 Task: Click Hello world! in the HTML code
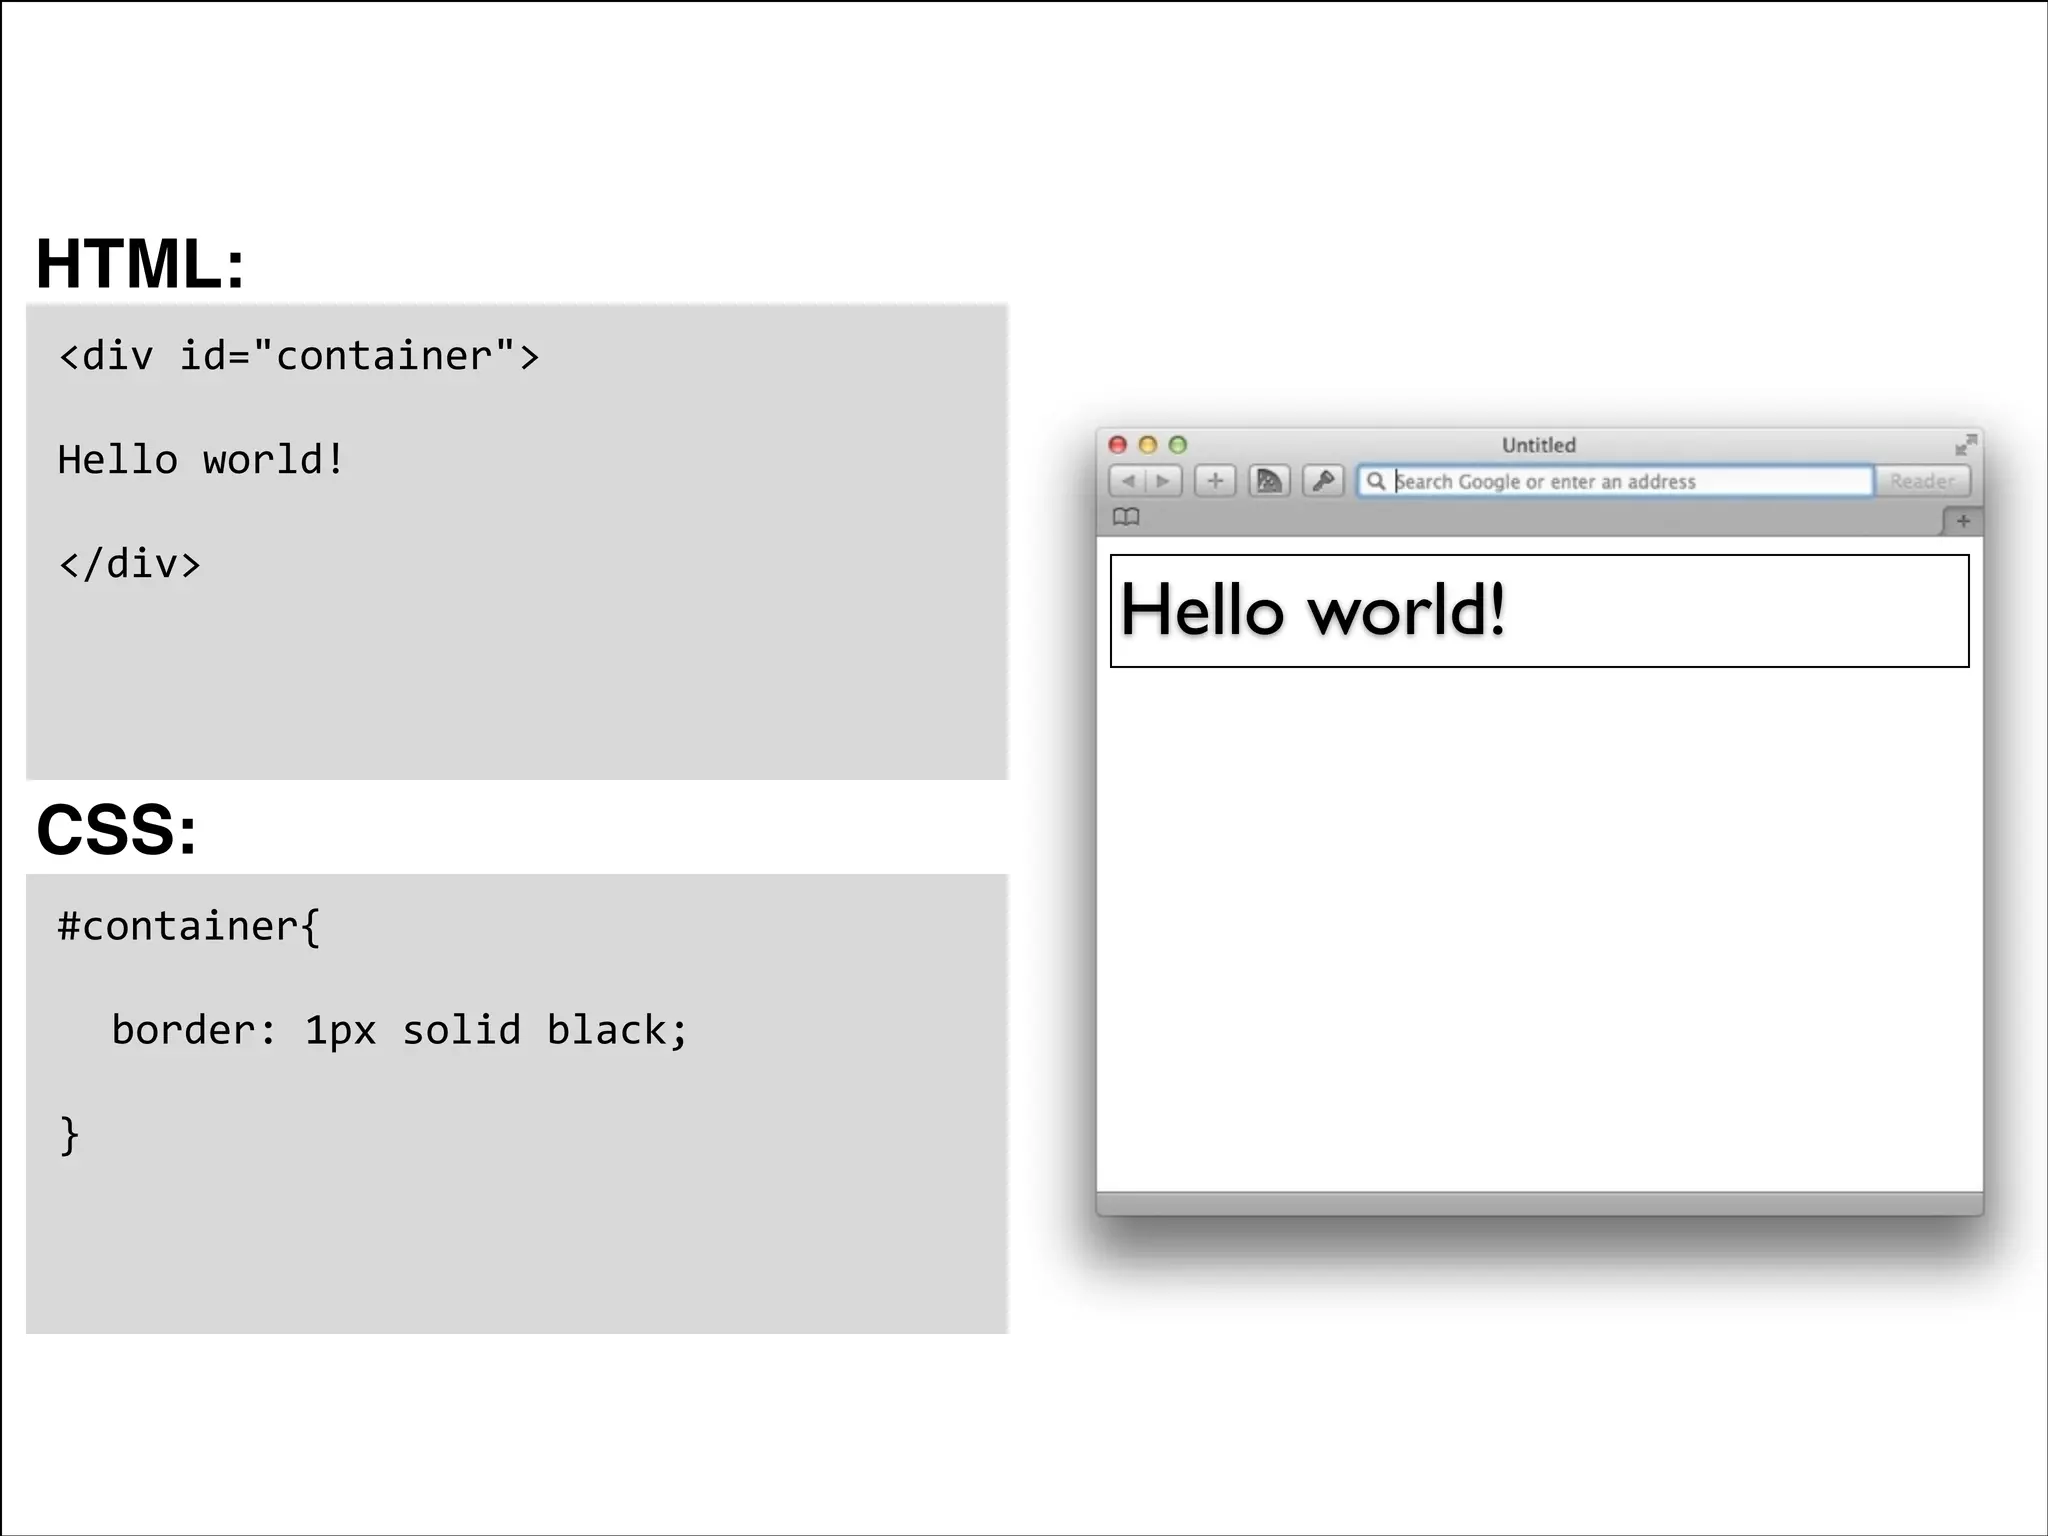coord(201,460)
